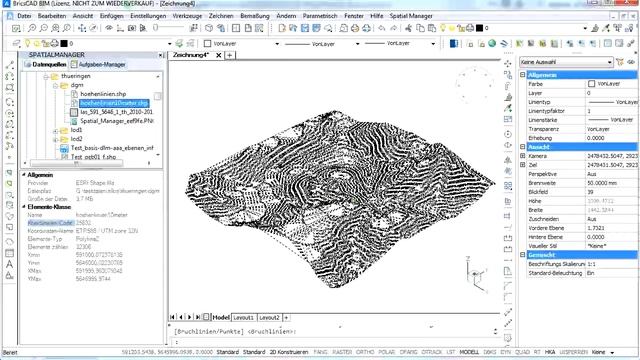Image resolution: width=640 pixels, height=360 pixels.
Task: Click the command line input field
Action: (335, 342)
